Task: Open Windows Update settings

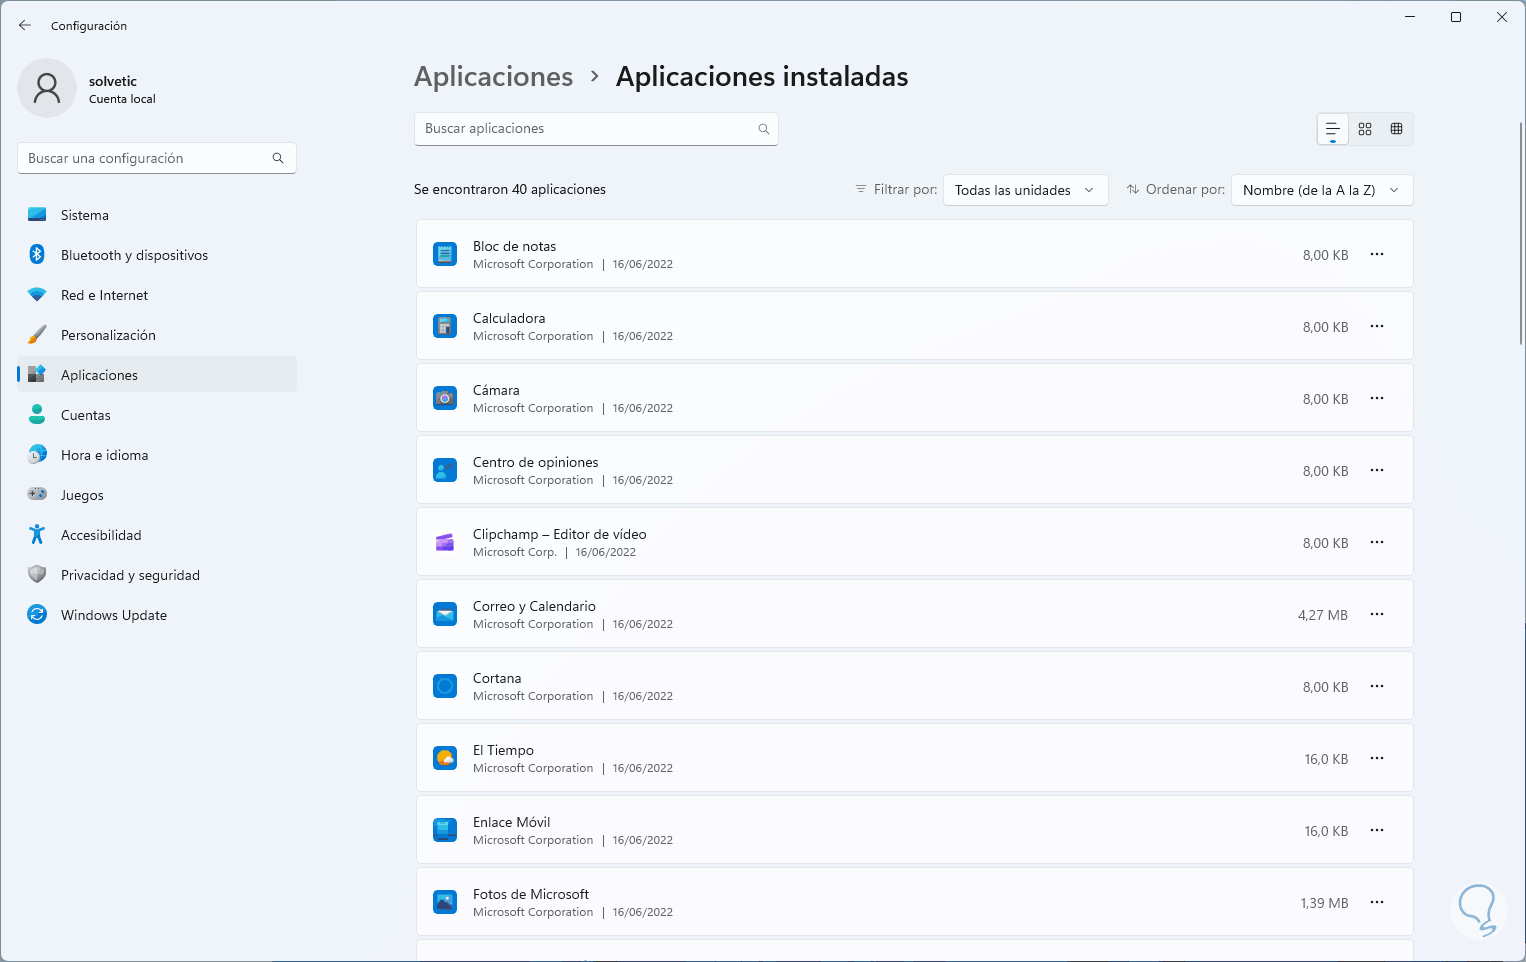Action: [157, 615]
